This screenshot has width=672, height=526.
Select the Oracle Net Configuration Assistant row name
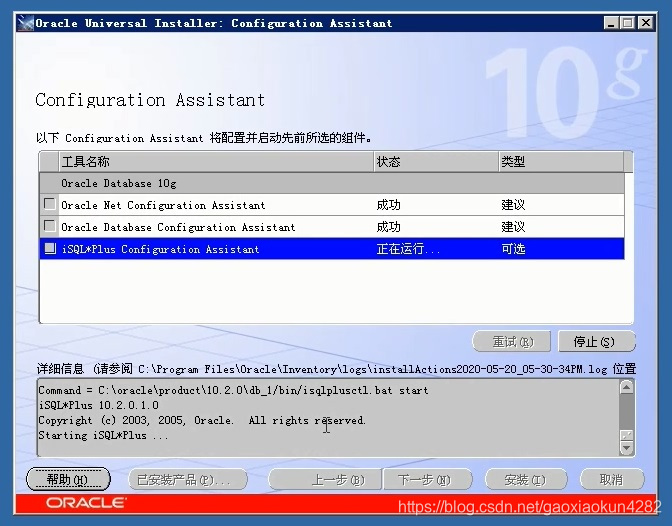click(163, 205)
